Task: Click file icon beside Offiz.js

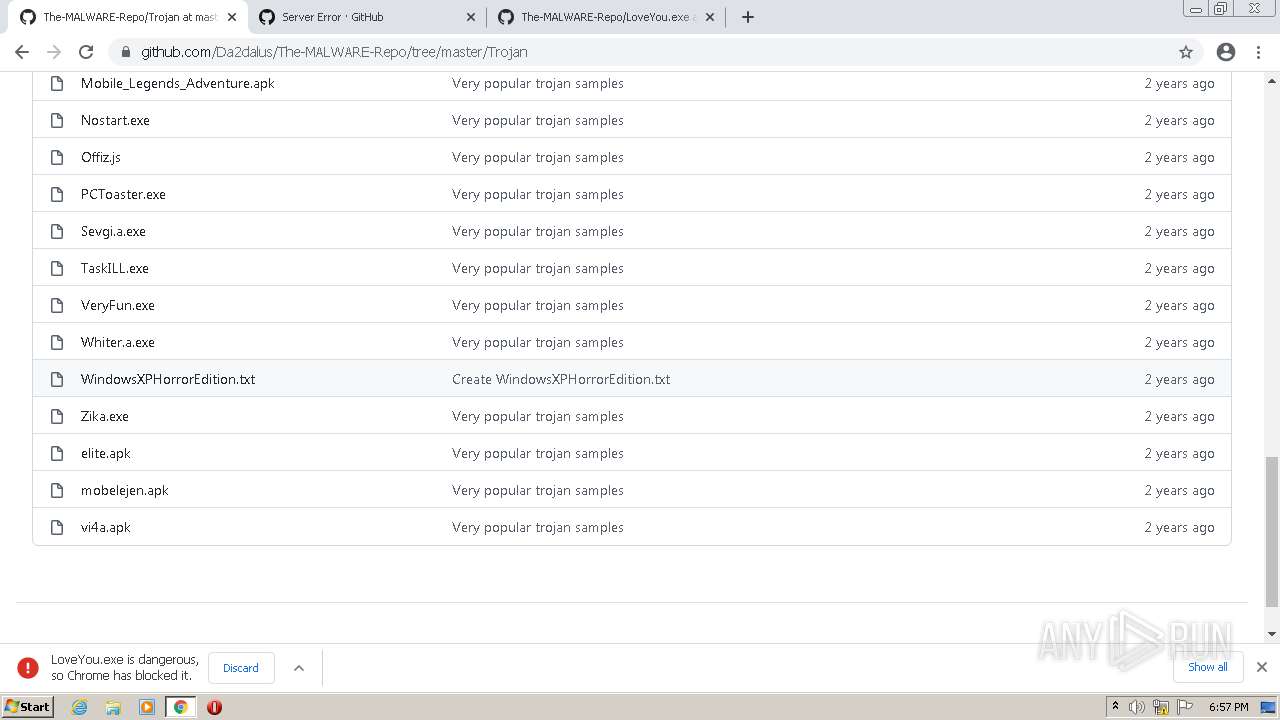Action: (x=57, y=157)
